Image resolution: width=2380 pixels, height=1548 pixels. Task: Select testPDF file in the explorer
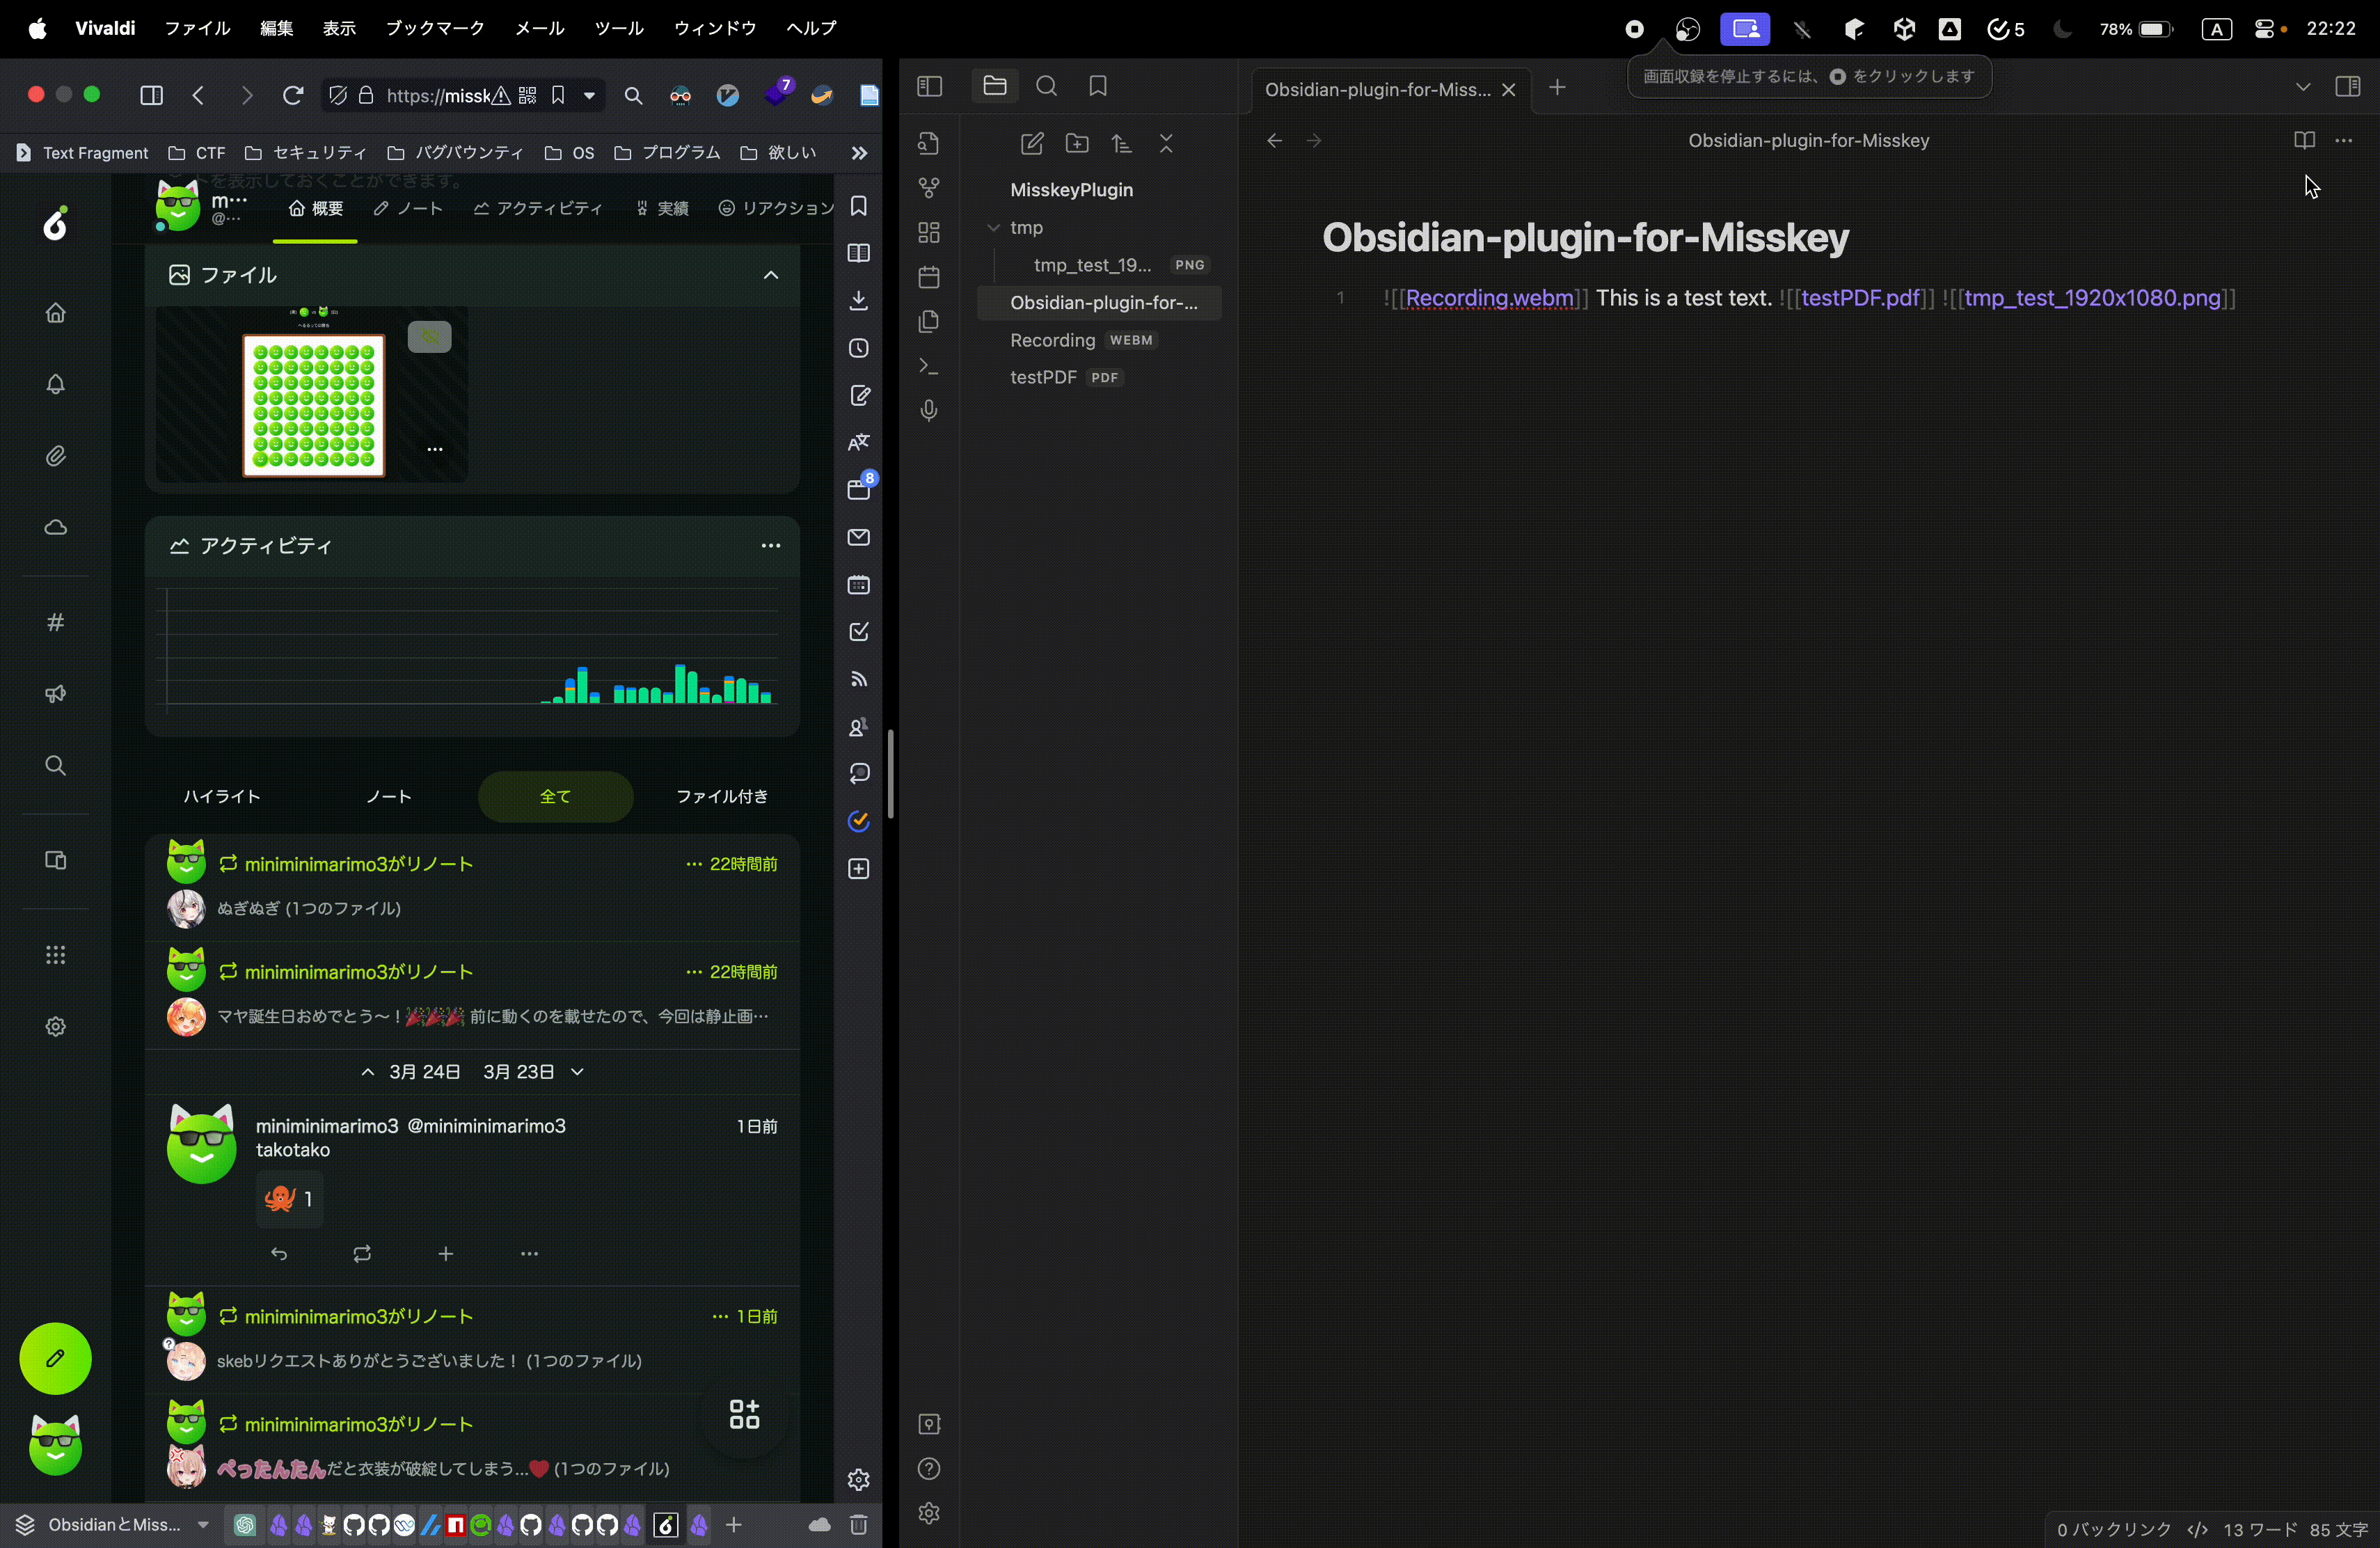pyautogui.click(x=1043, y=377)
